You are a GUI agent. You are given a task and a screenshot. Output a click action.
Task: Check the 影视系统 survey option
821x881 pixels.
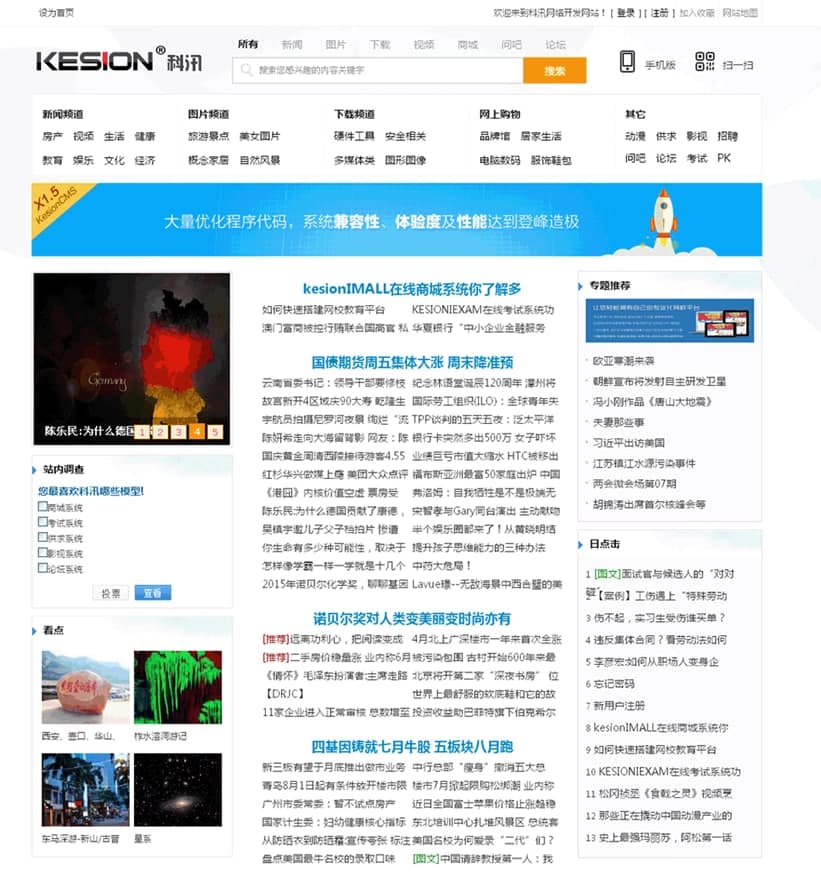[43, 552]
